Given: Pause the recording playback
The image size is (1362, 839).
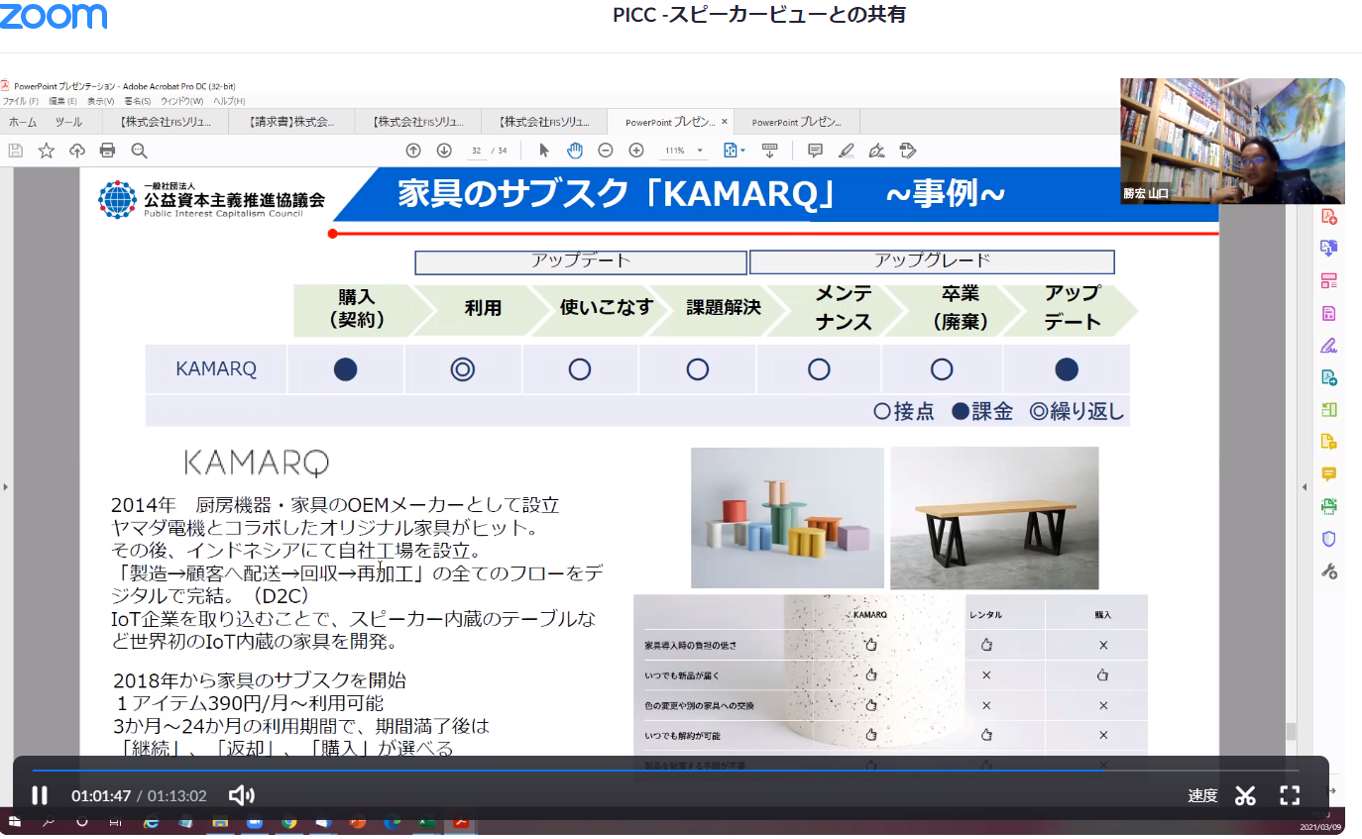Looking at the screenshot, I should (40, 796).
